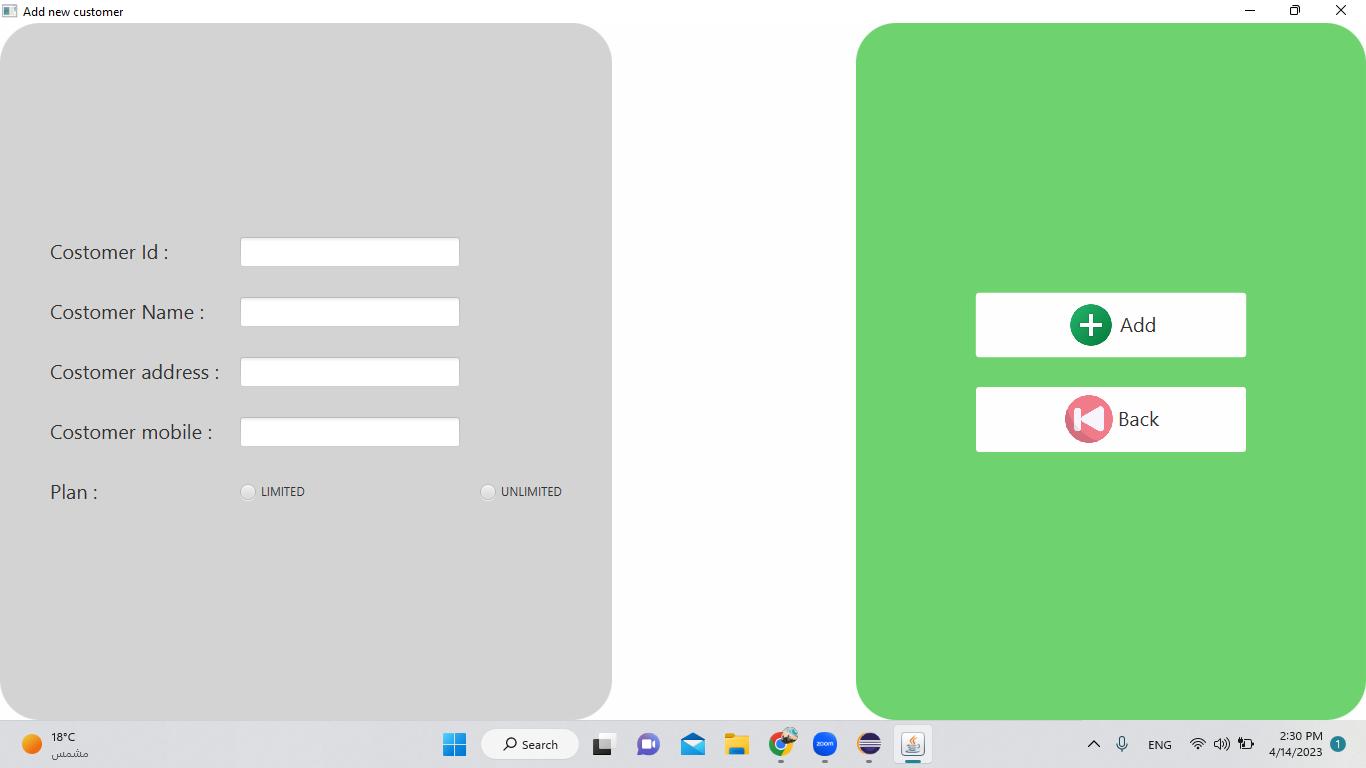
Task: Focus the Costomer Id input field
Action: pyautogui.click(x=350, y=252)
